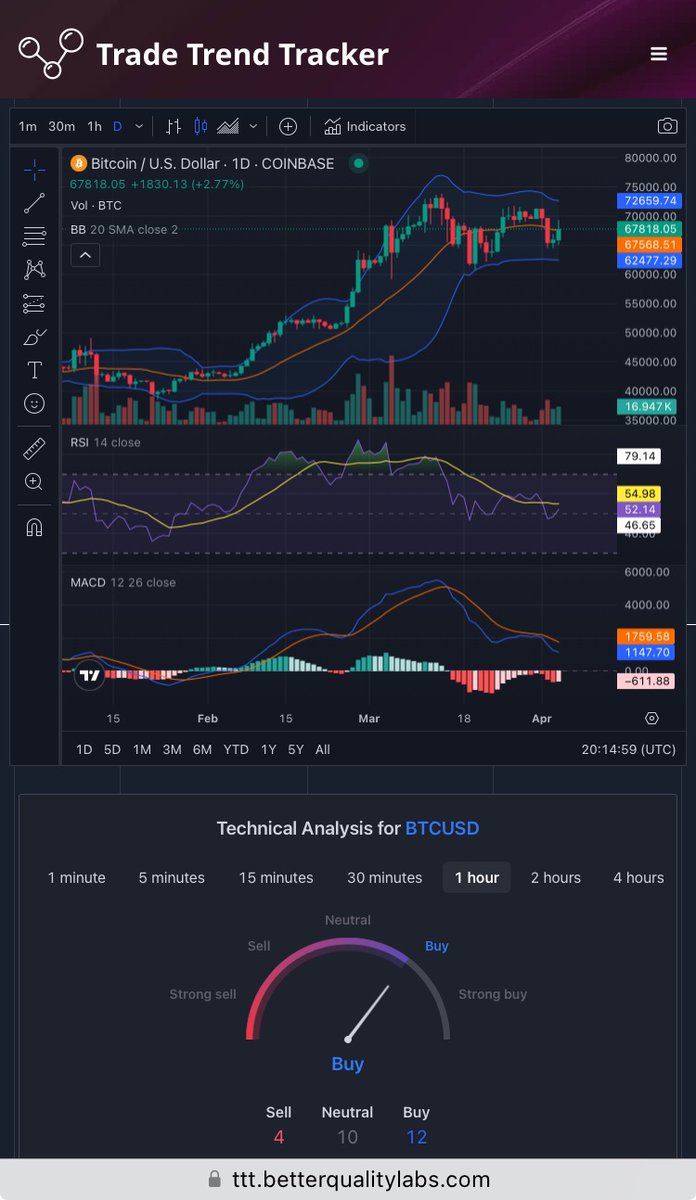Click the TradingView logo on the chart
696x1200 pixels.
click(x=90, y=676)
